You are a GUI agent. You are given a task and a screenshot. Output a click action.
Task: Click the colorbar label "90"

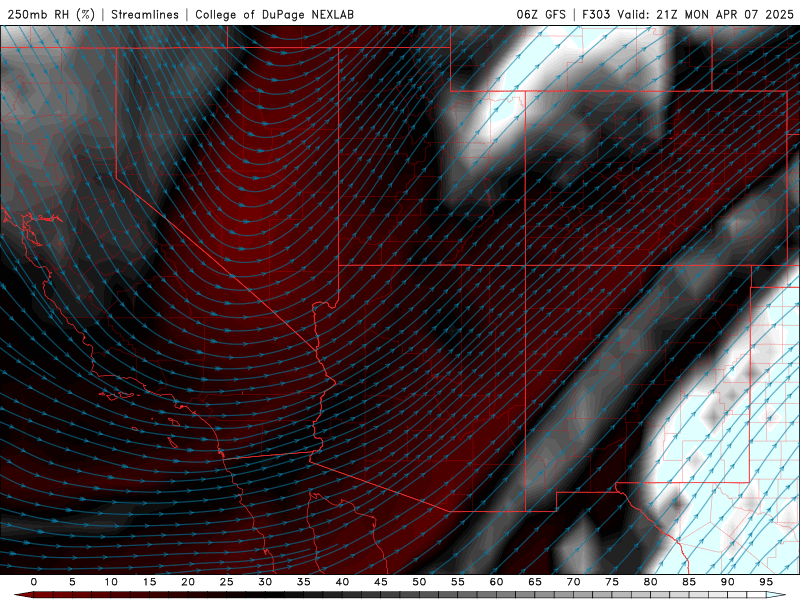tap(728, 582)
